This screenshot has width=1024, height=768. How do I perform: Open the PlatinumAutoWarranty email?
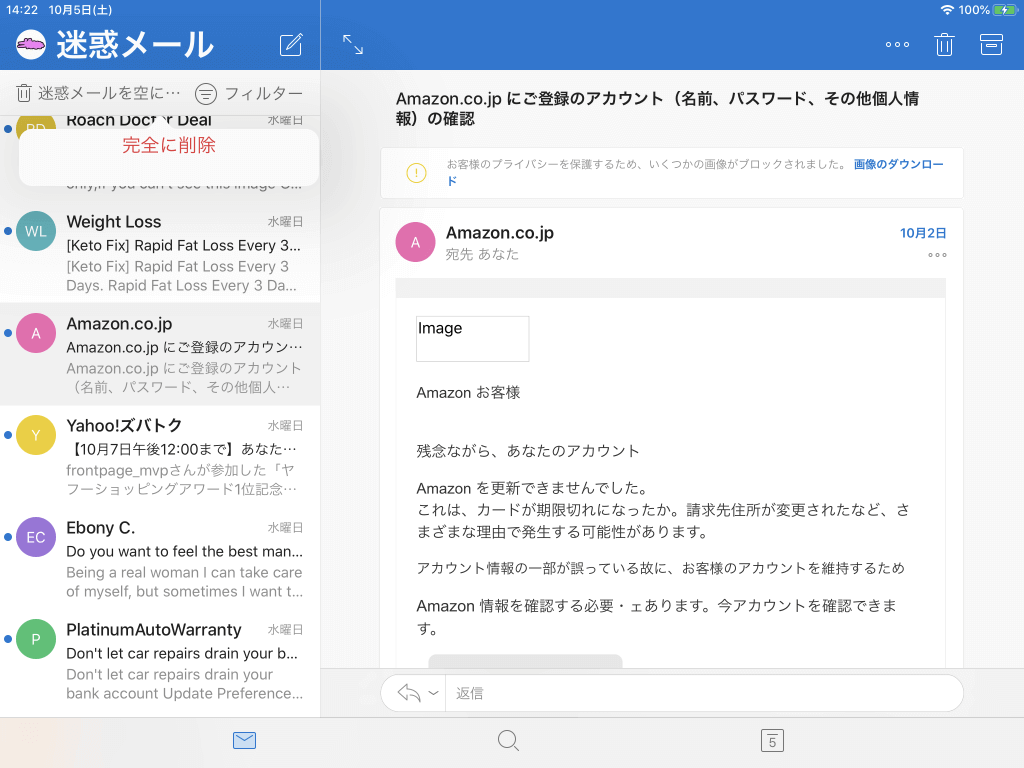(160, 660)
